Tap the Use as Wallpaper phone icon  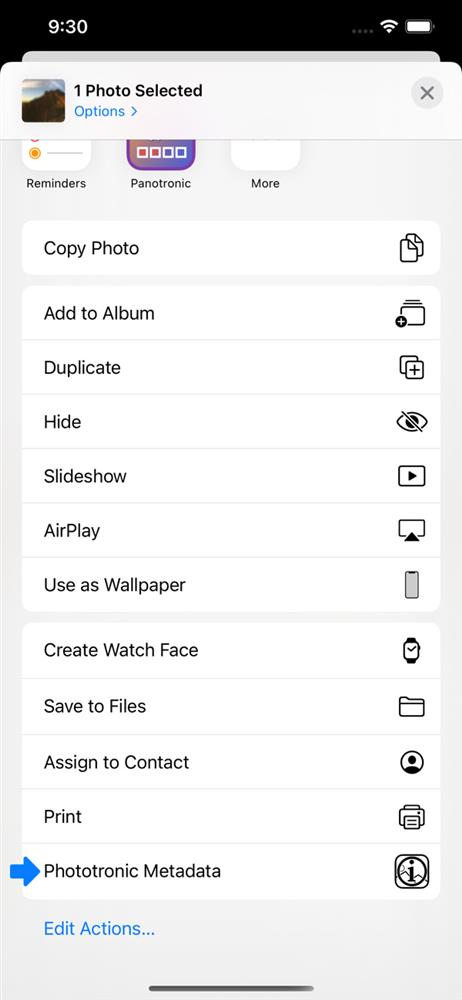tap(412, 585)
